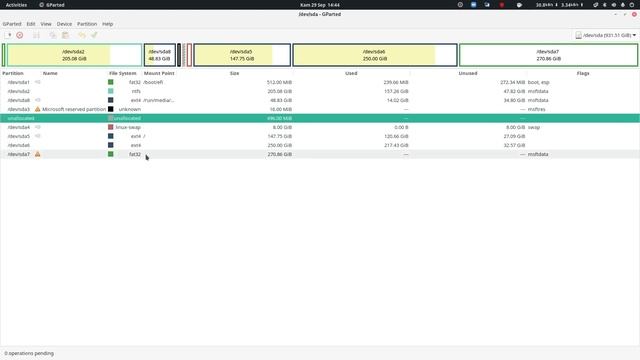
Task: Click the power icon in top panel
Action: (x=632, y=5)
